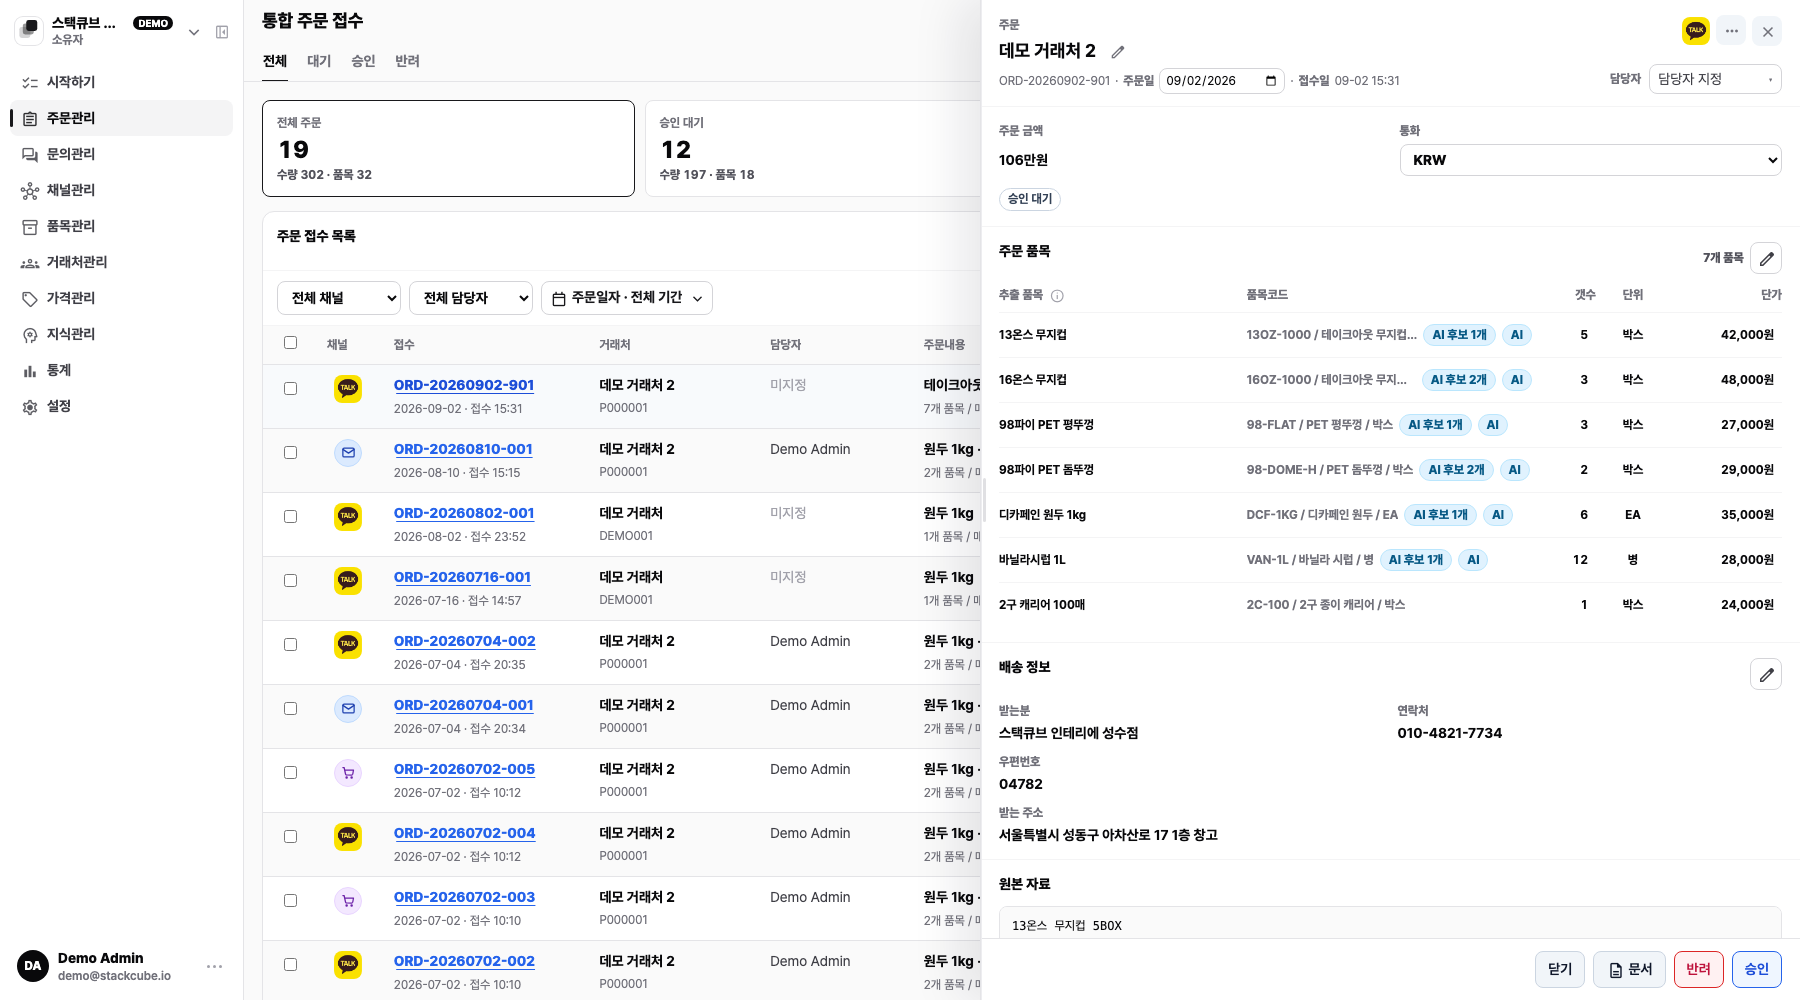Click the 닫기 button
The image size is (1800, 1000).
click(1560, 969)
